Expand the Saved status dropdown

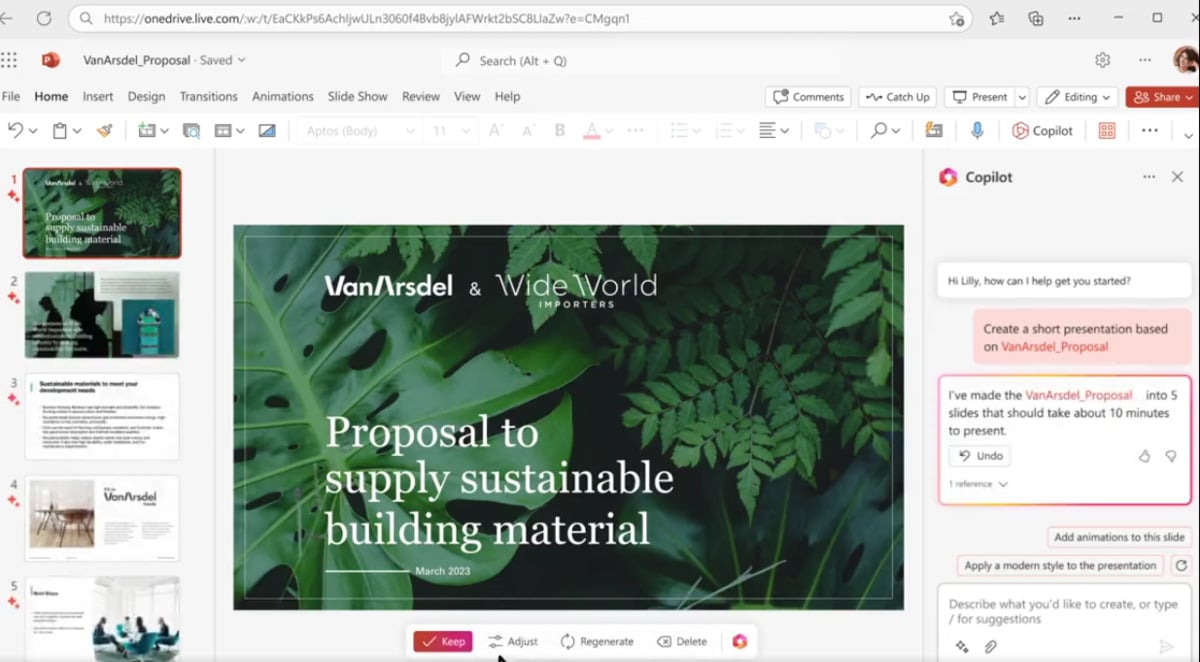(241, 60)
